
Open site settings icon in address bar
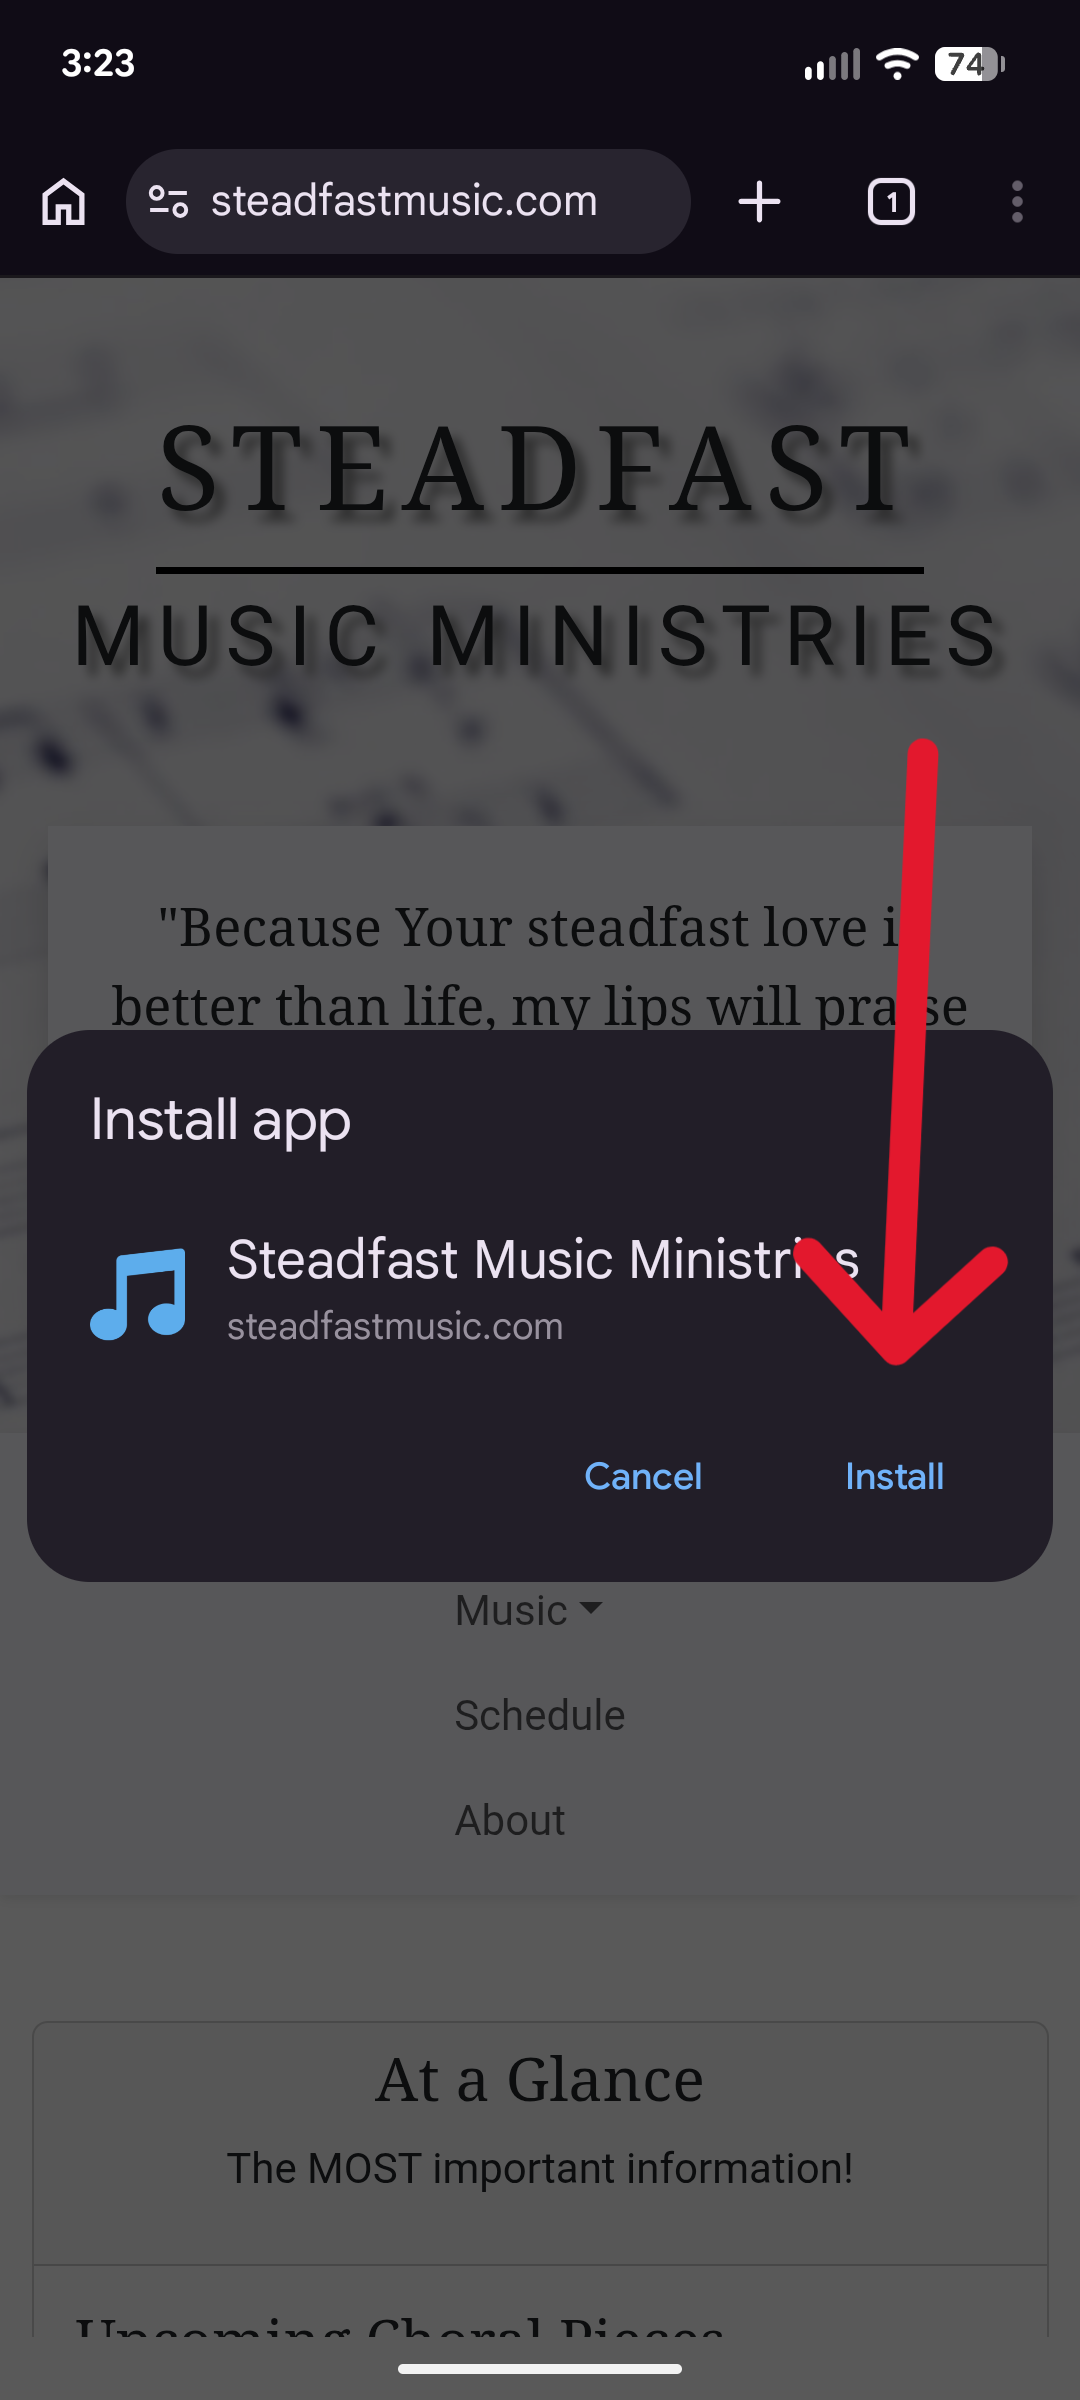168,202
